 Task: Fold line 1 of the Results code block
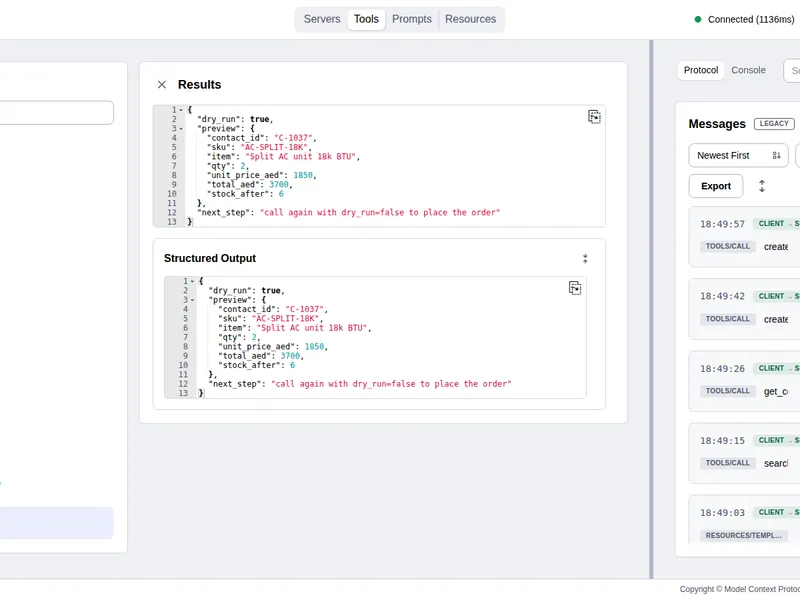coord(181,110)
